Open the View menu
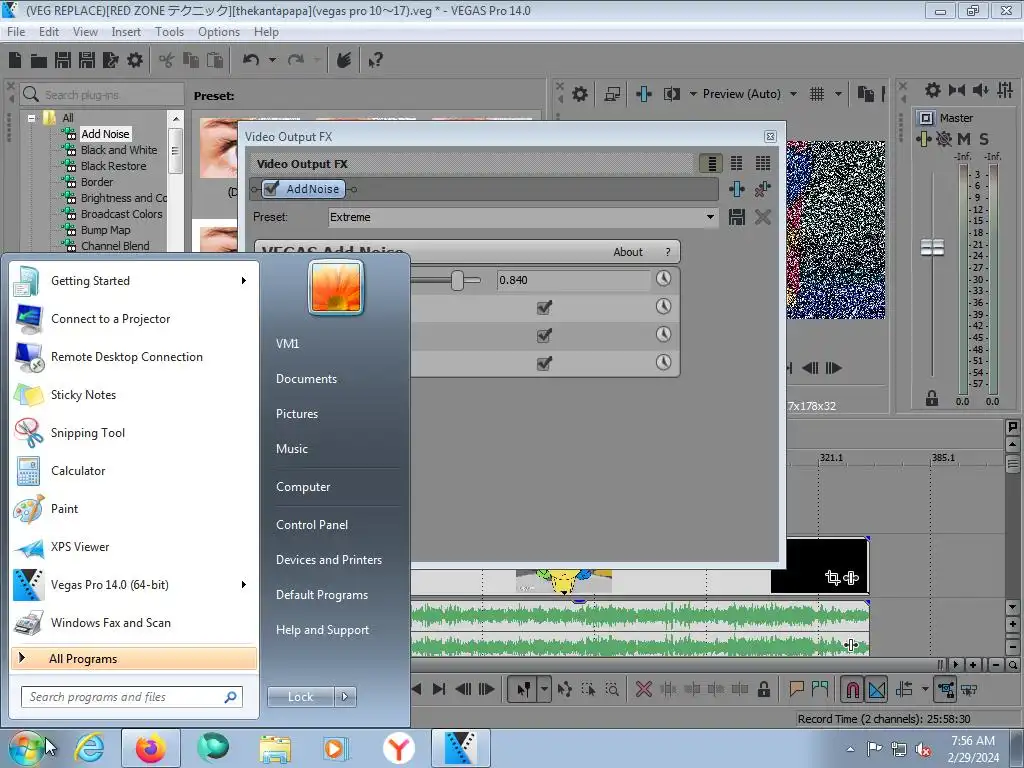Image resolution: width=1024 pixels, height=768 pixels. coord(85,31)
